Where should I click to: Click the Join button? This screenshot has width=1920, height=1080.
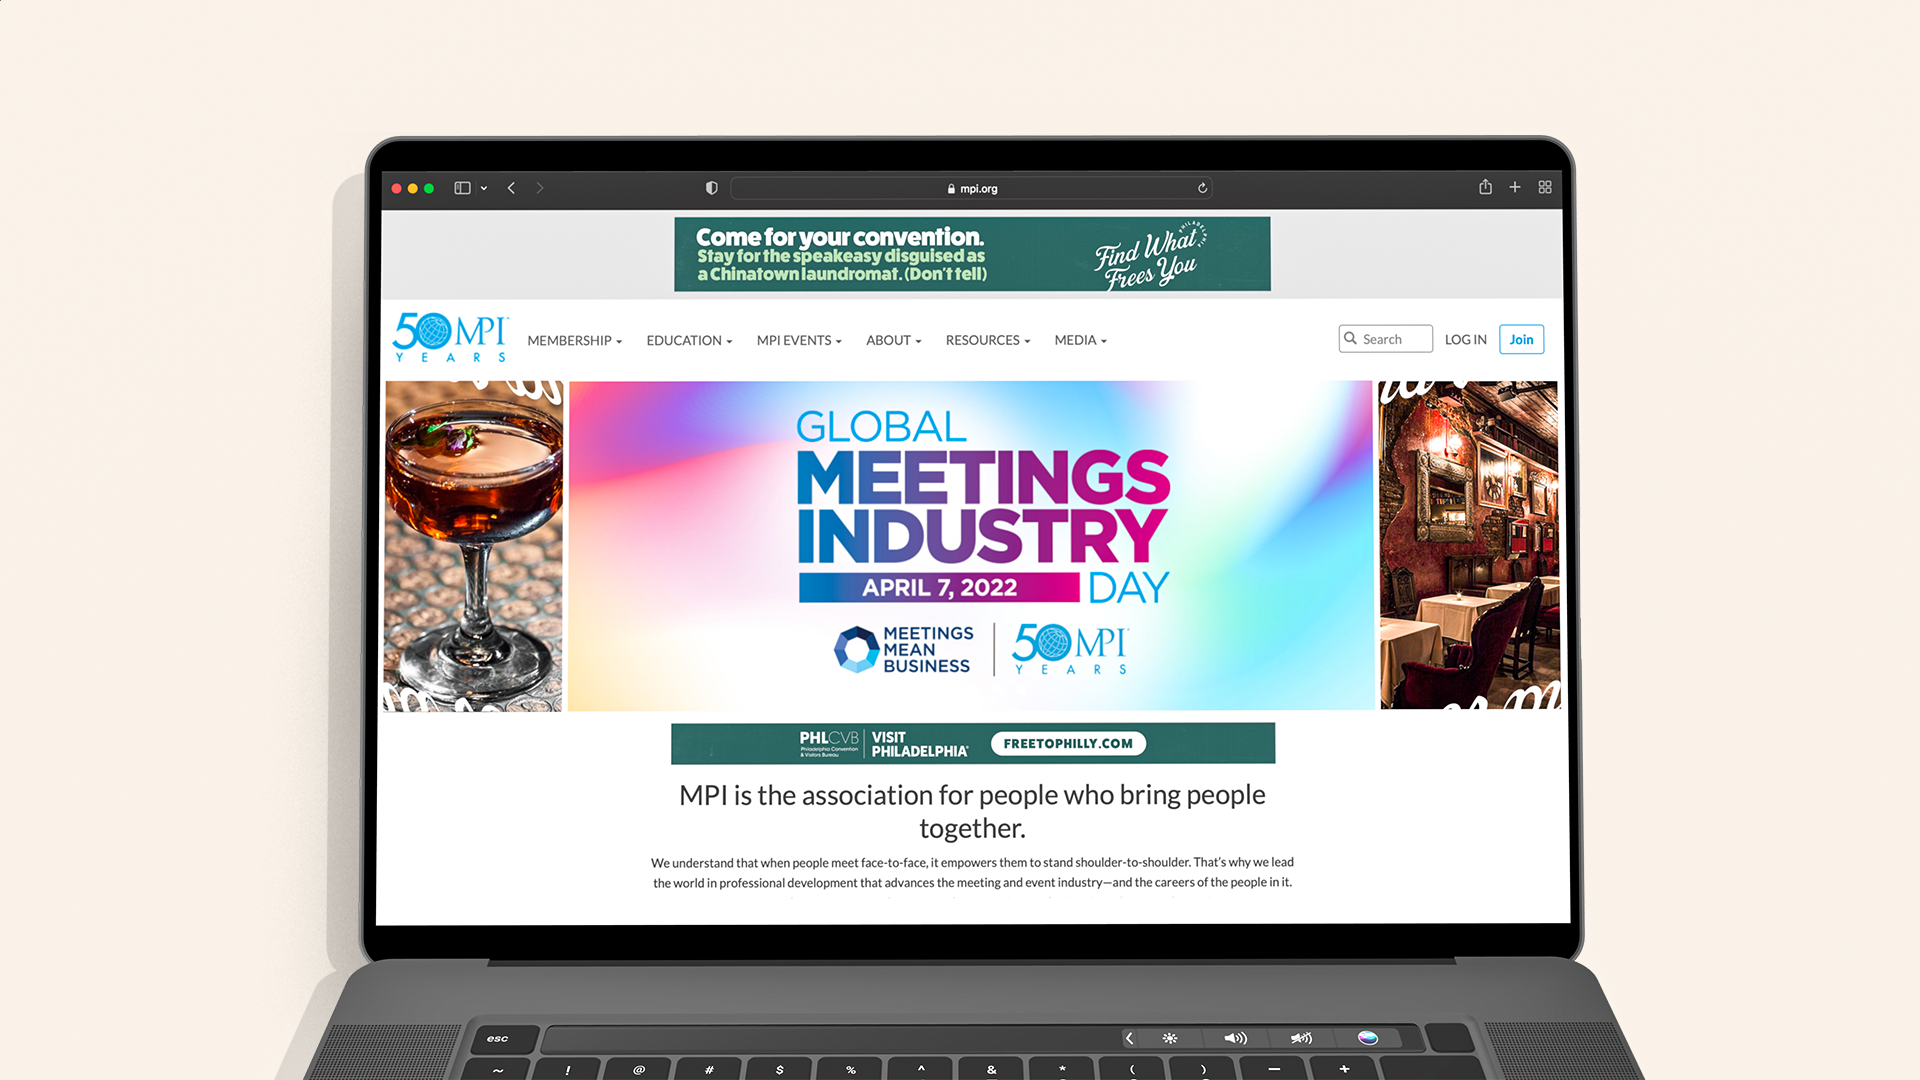point(1521,339)
